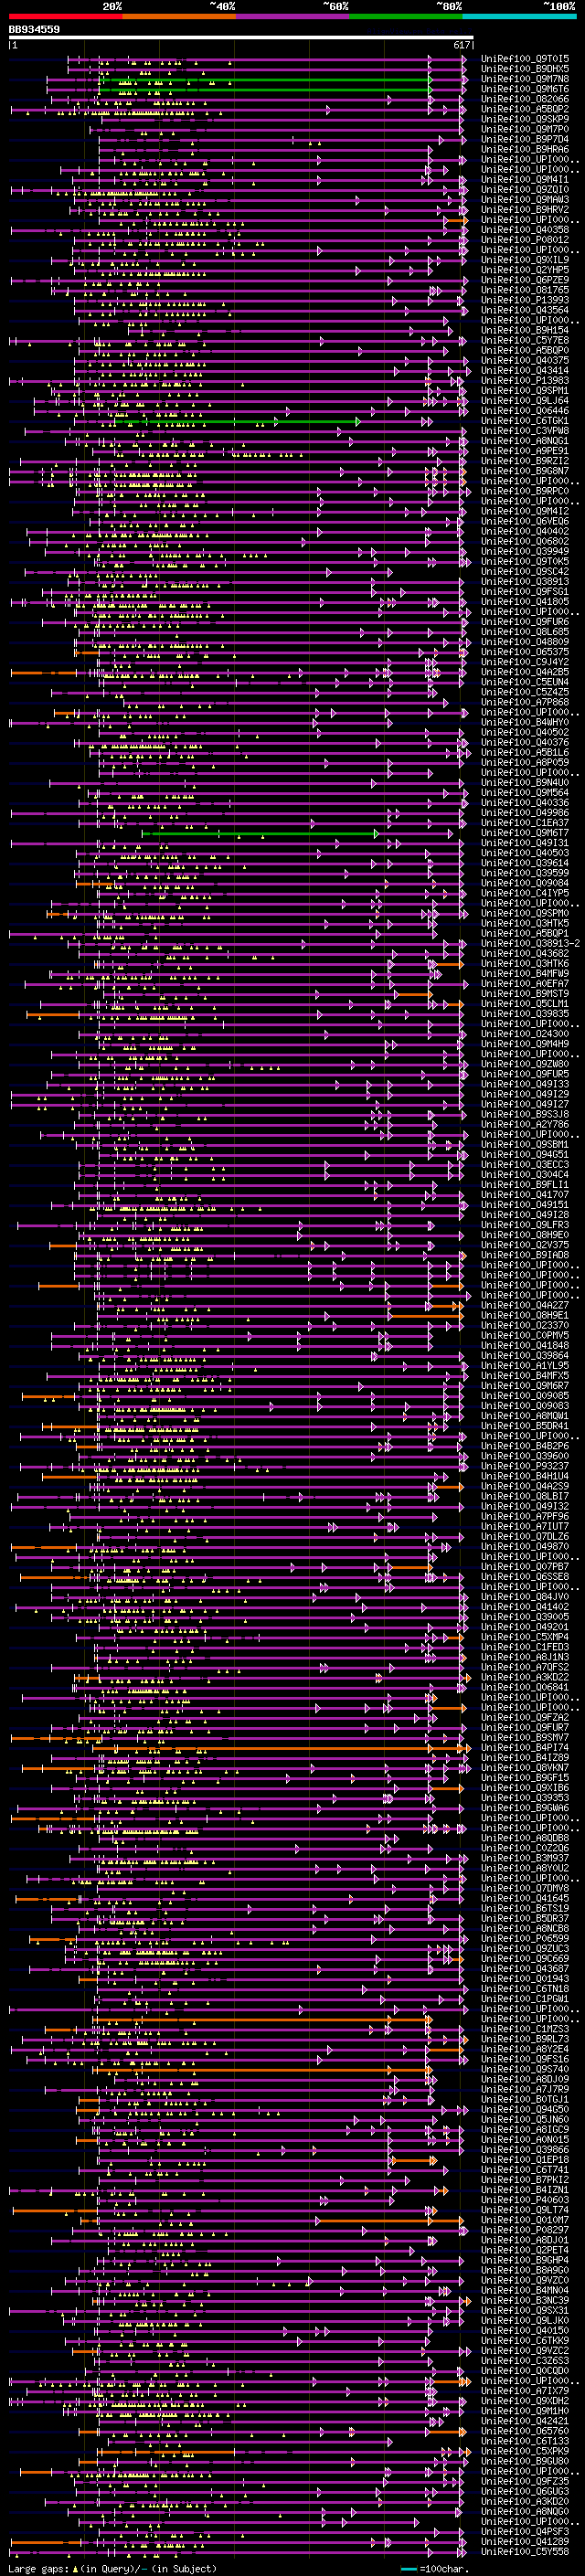Viewport: 585px width, 2576px height.
Task: Select hit label UniRef100_Q40375
Action: click(524, 360)
